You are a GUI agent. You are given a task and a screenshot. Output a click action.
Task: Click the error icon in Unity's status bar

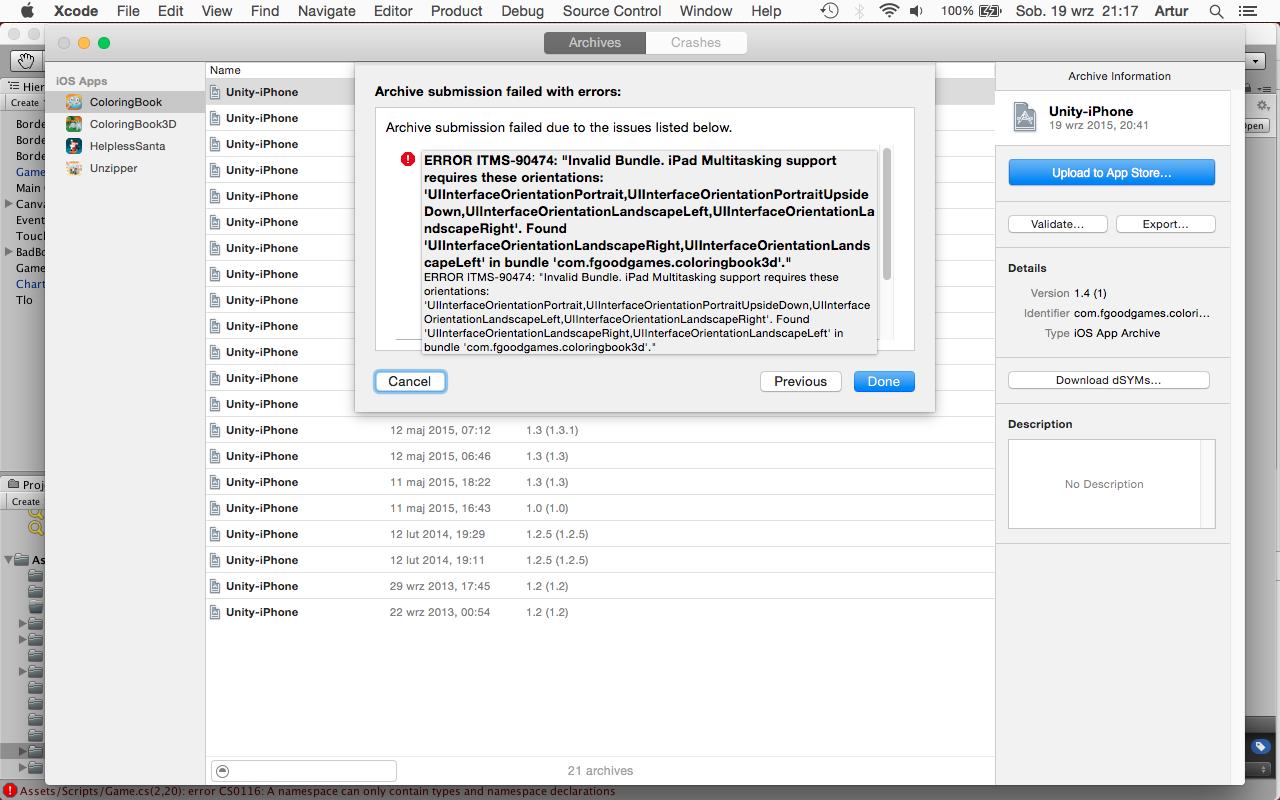(x=10, y=790)
